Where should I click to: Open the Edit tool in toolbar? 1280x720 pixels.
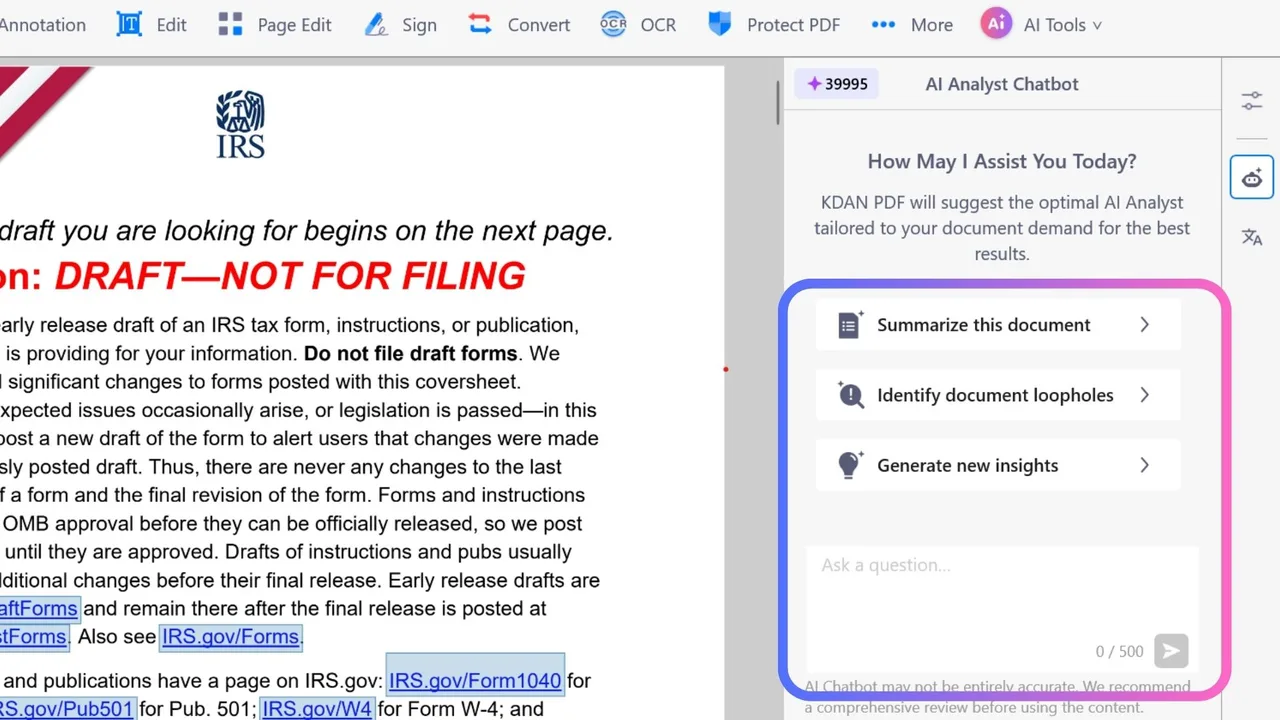(152, 25)
